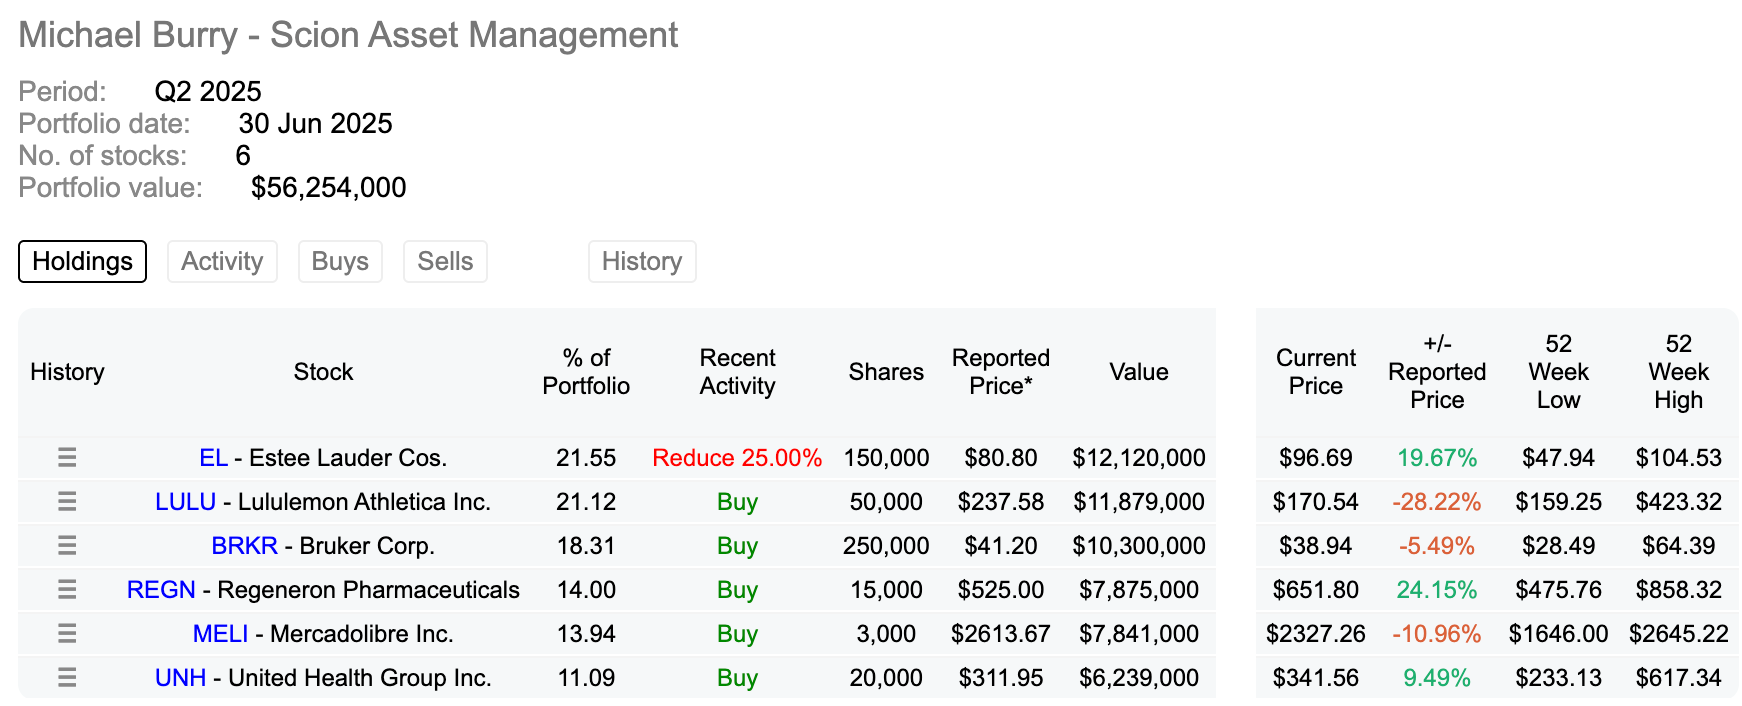Sort by Recent Activity column header
1742x706 pixels.
(737, 372)
